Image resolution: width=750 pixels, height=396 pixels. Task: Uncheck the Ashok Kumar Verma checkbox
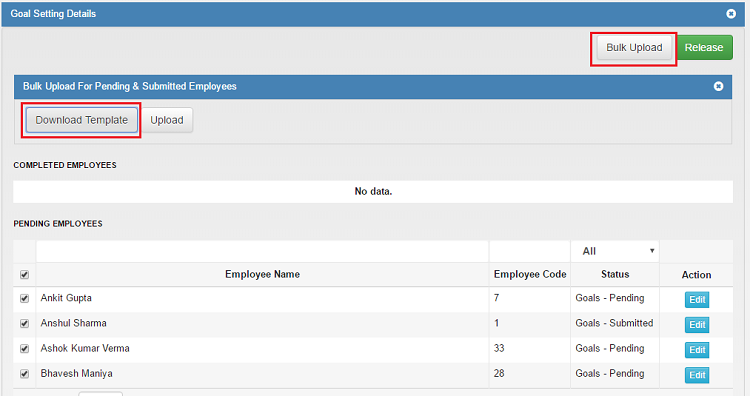click(24, 349)
